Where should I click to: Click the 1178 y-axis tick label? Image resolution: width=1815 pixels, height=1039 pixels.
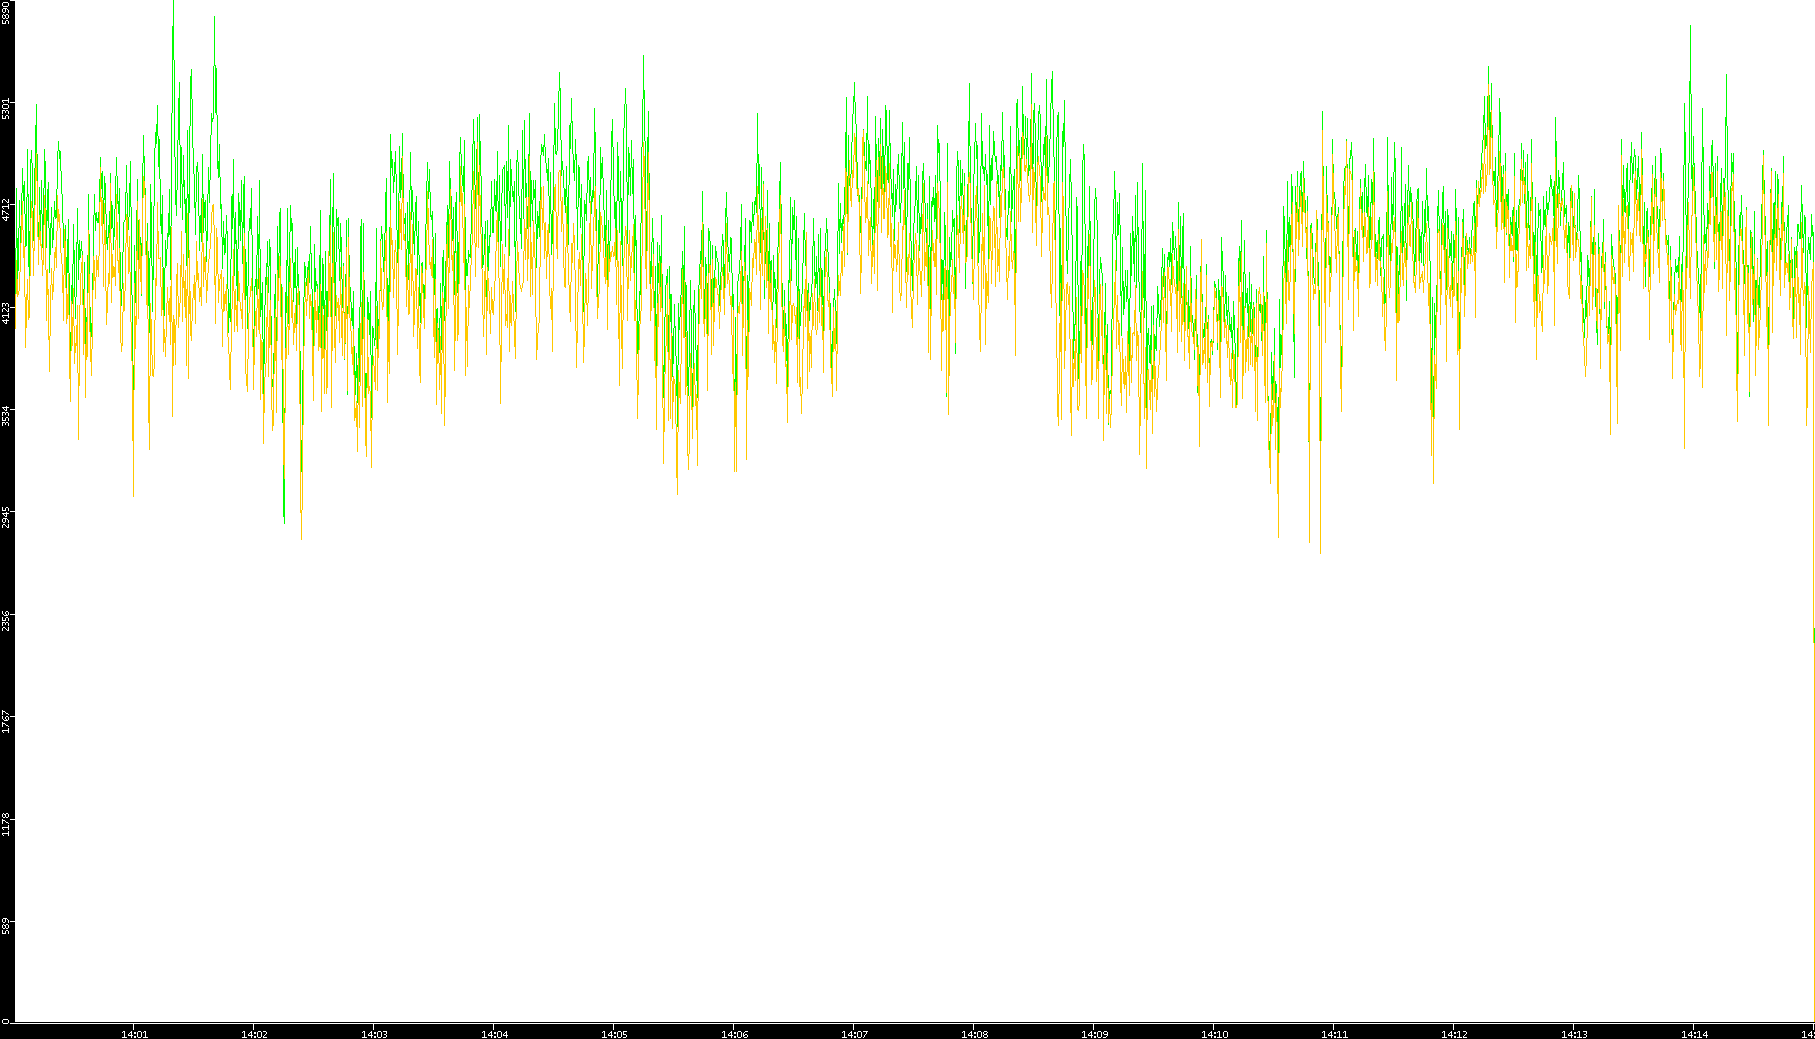coord(6,824)
